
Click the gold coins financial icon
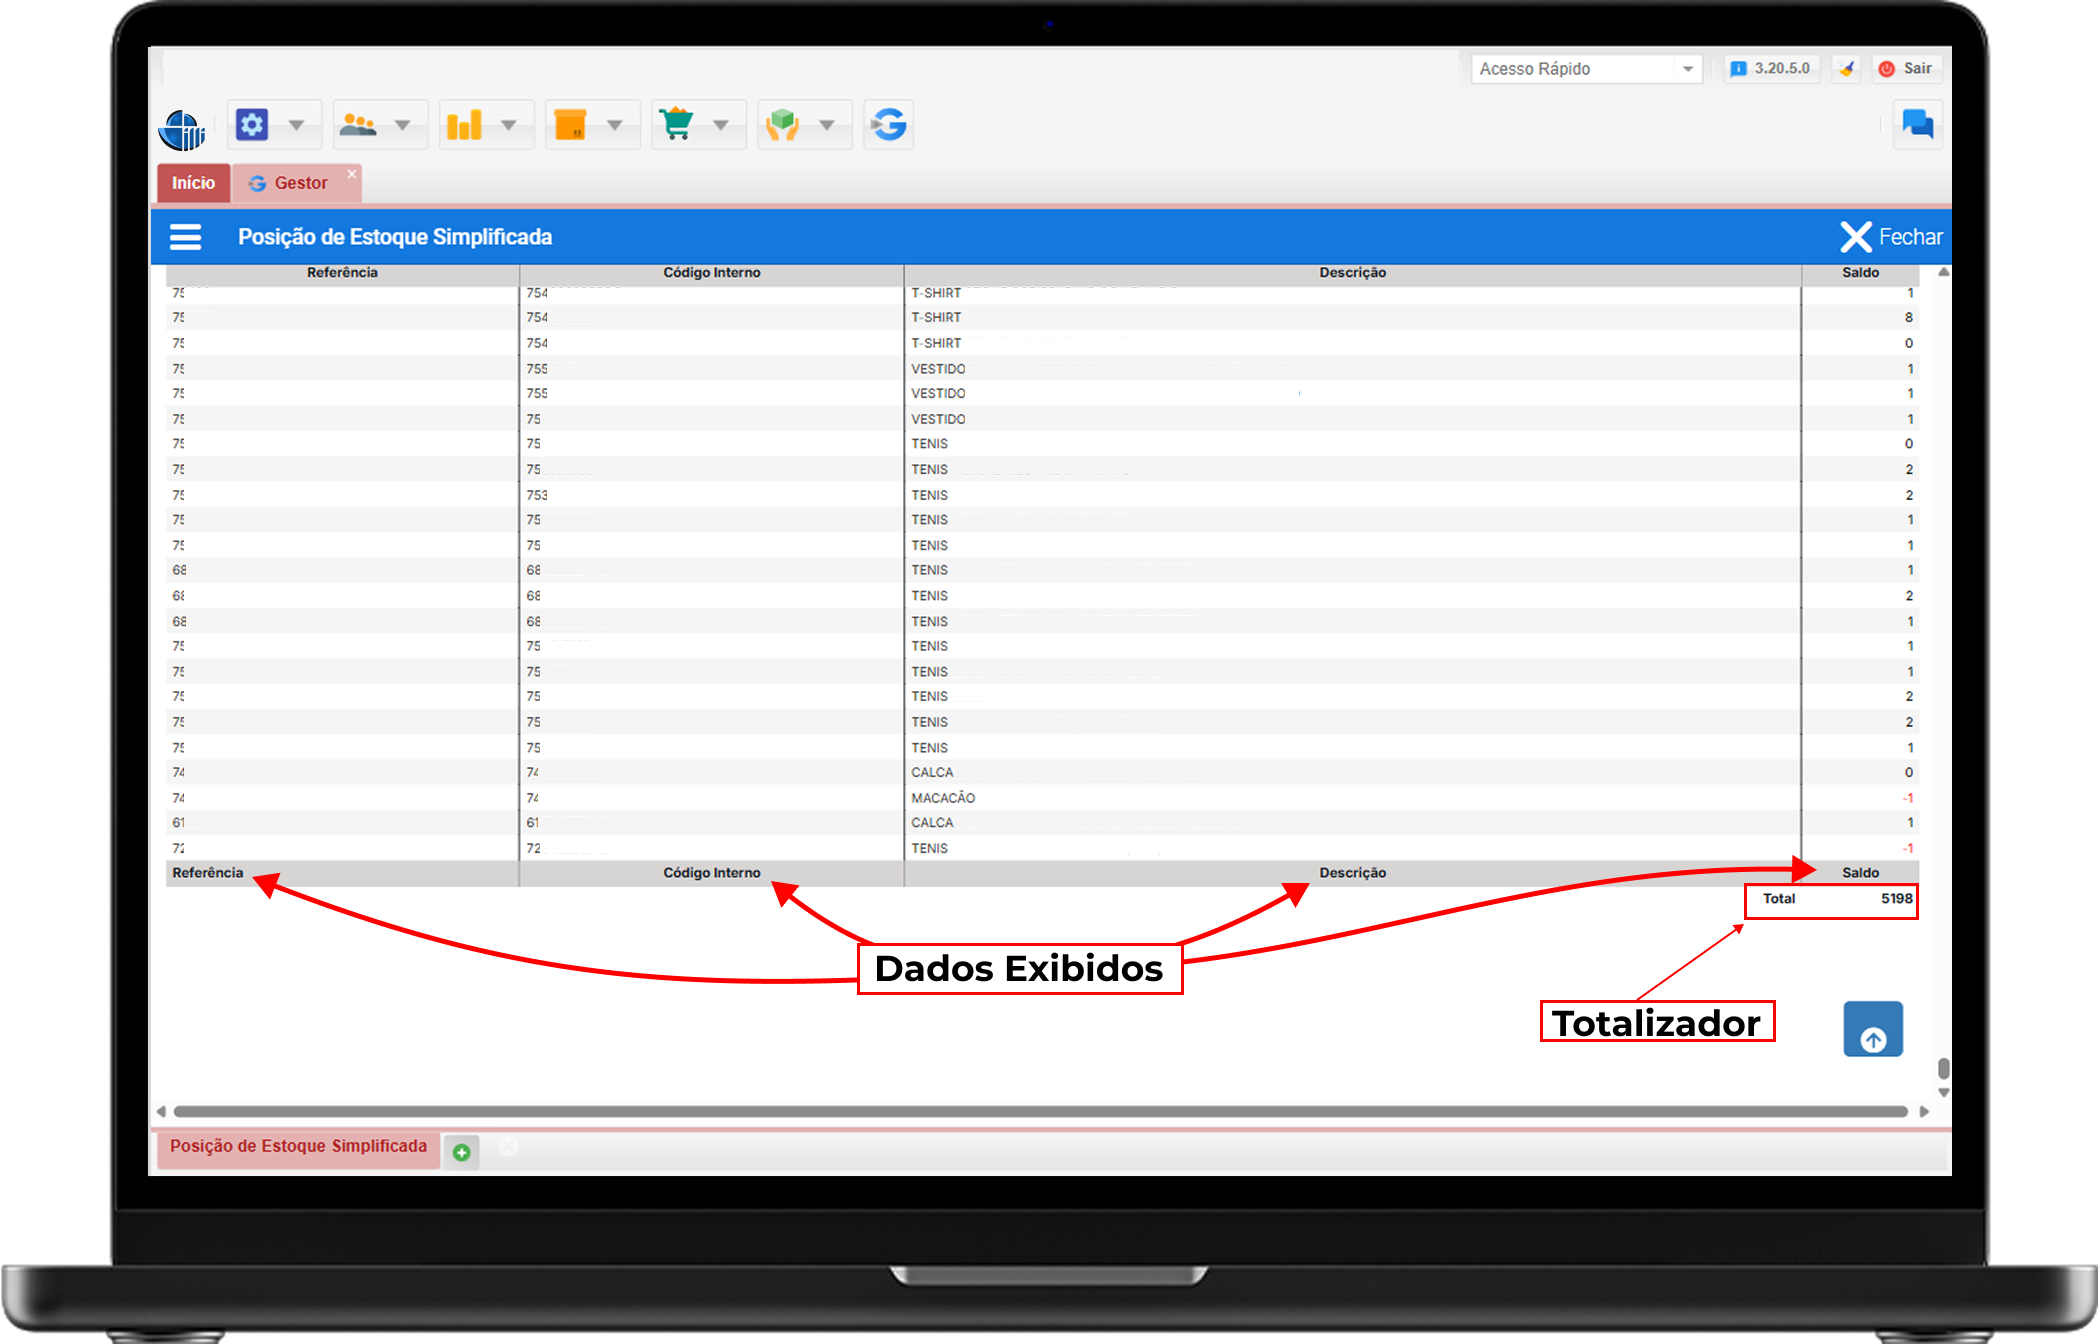(464, 125)
